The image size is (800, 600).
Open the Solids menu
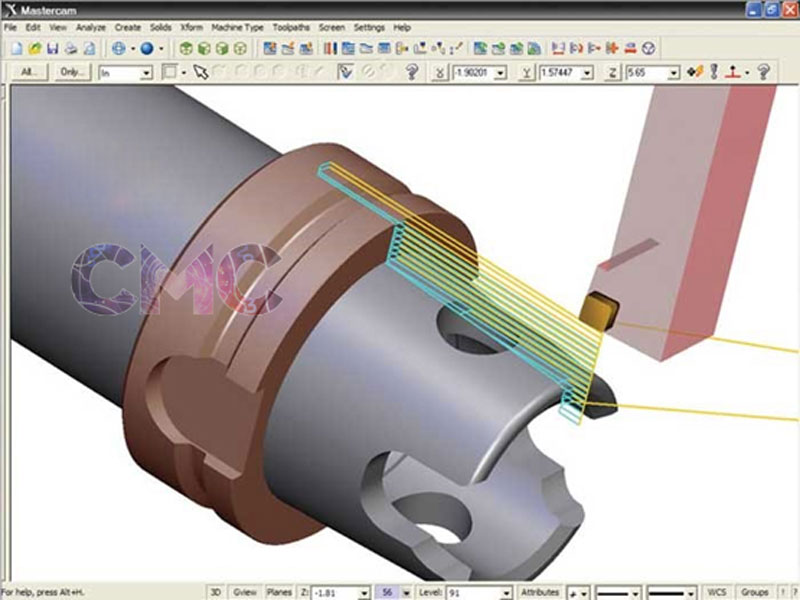click(160, 28)
